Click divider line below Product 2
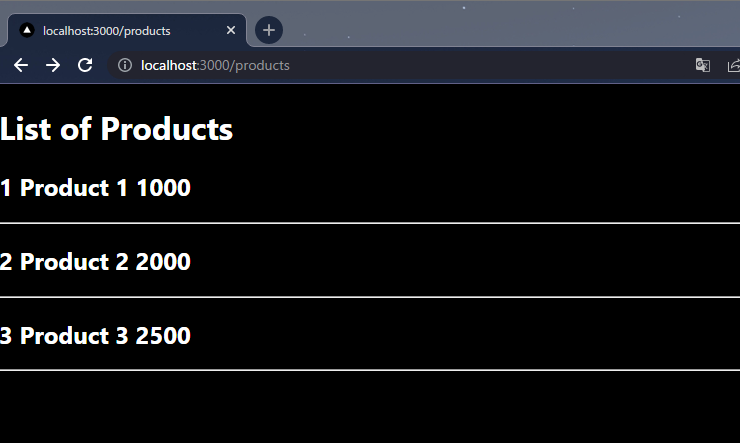This screenshot has height=443, width=740. pos(370,297)
